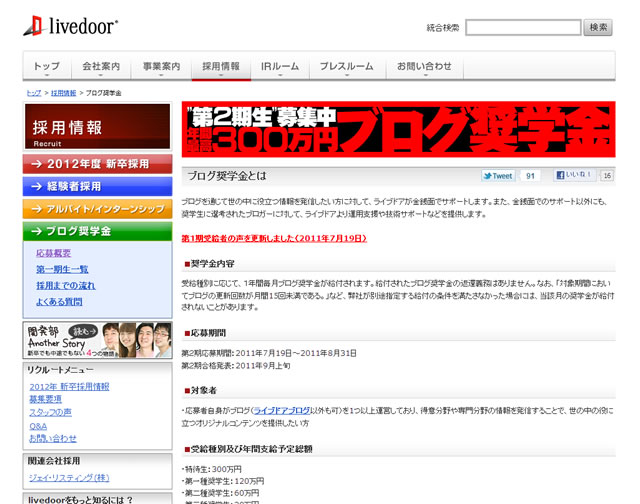The width and height of the screenshot is (640, 504).
Task: Click the スタッフの声 link
Action: [x=50, y=412]
